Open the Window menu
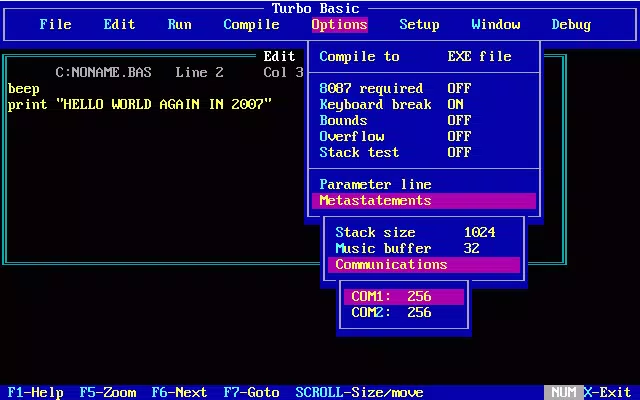640x400 pixels. pyautogui.click(x=496, y=24)
